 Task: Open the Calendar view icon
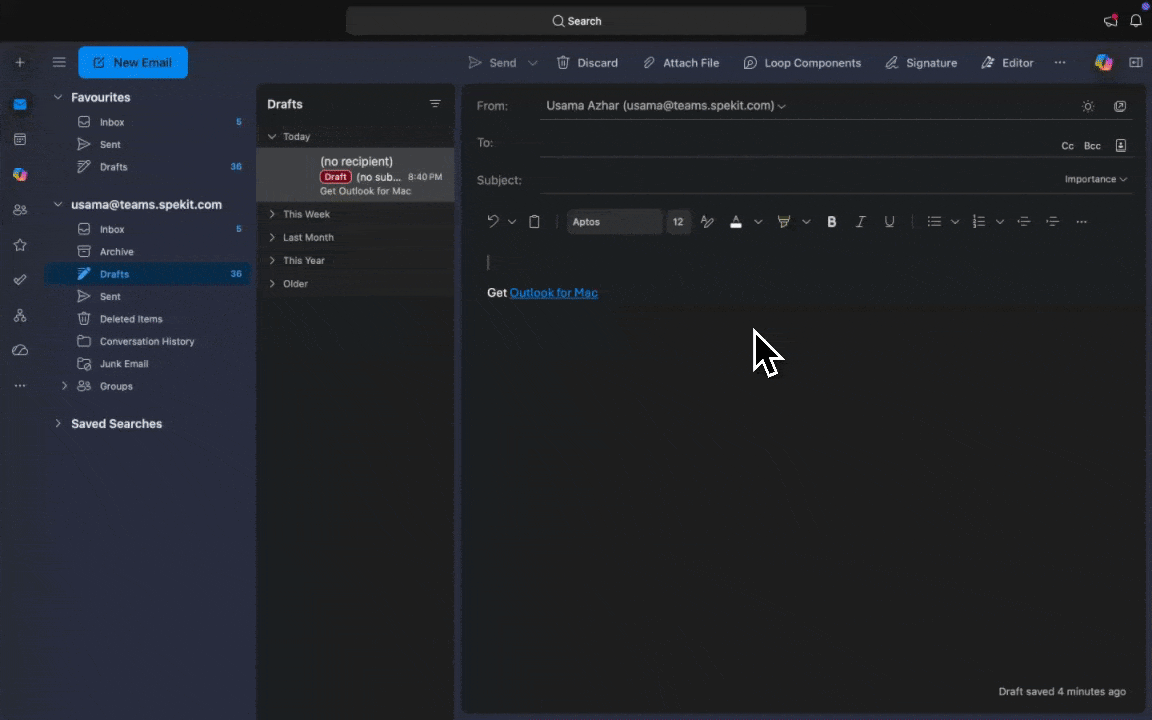click(20, 140)
